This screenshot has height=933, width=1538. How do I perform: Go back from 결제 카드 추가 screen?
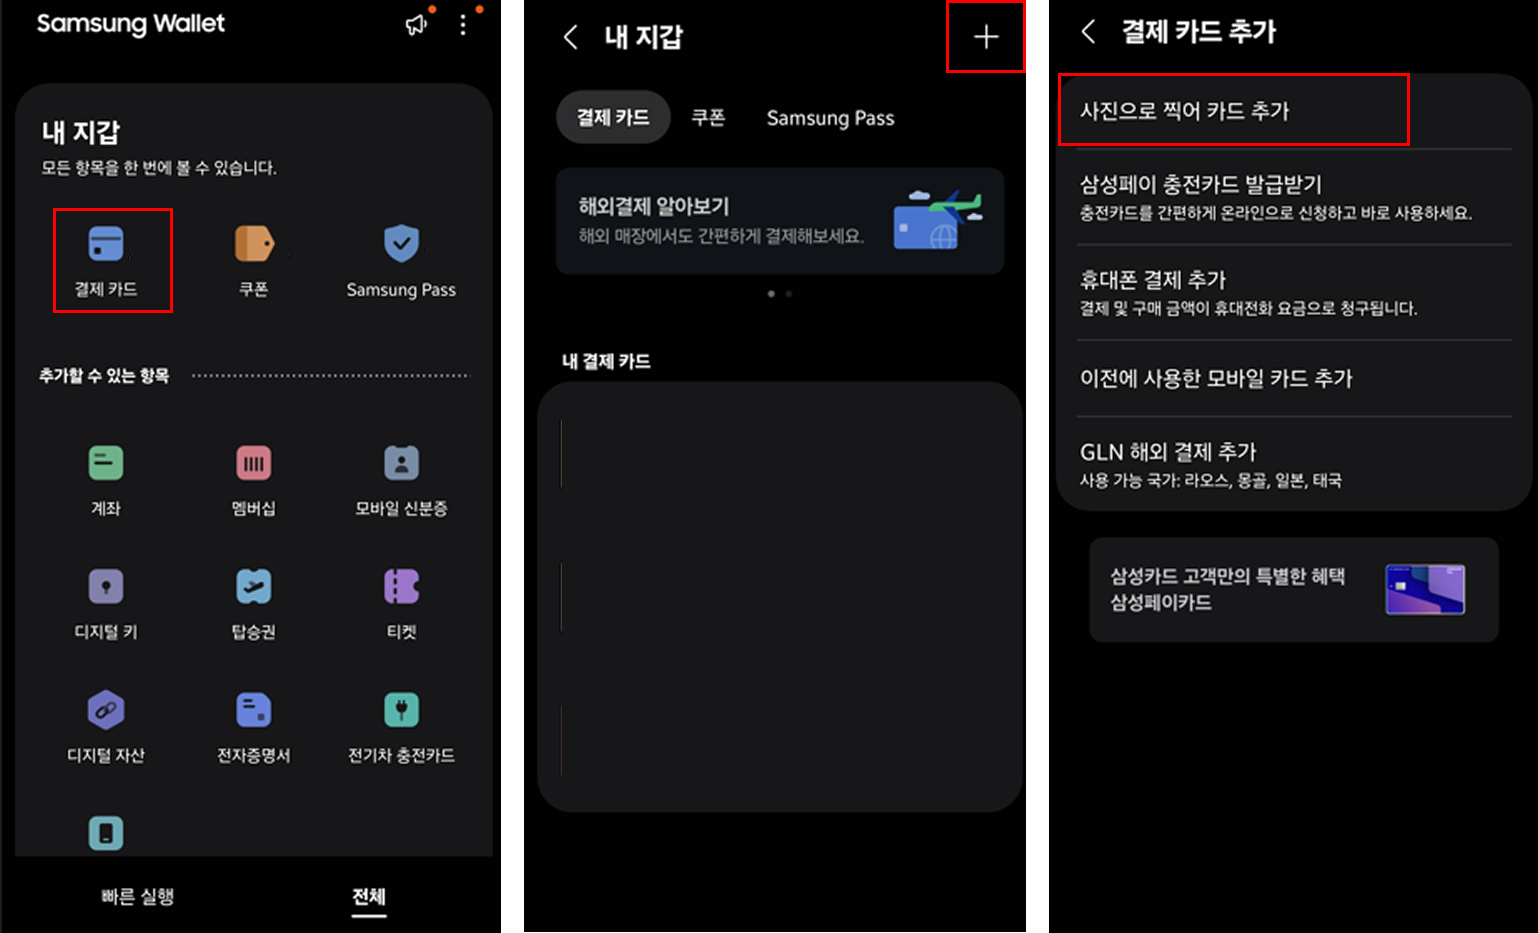[1089, 32]
